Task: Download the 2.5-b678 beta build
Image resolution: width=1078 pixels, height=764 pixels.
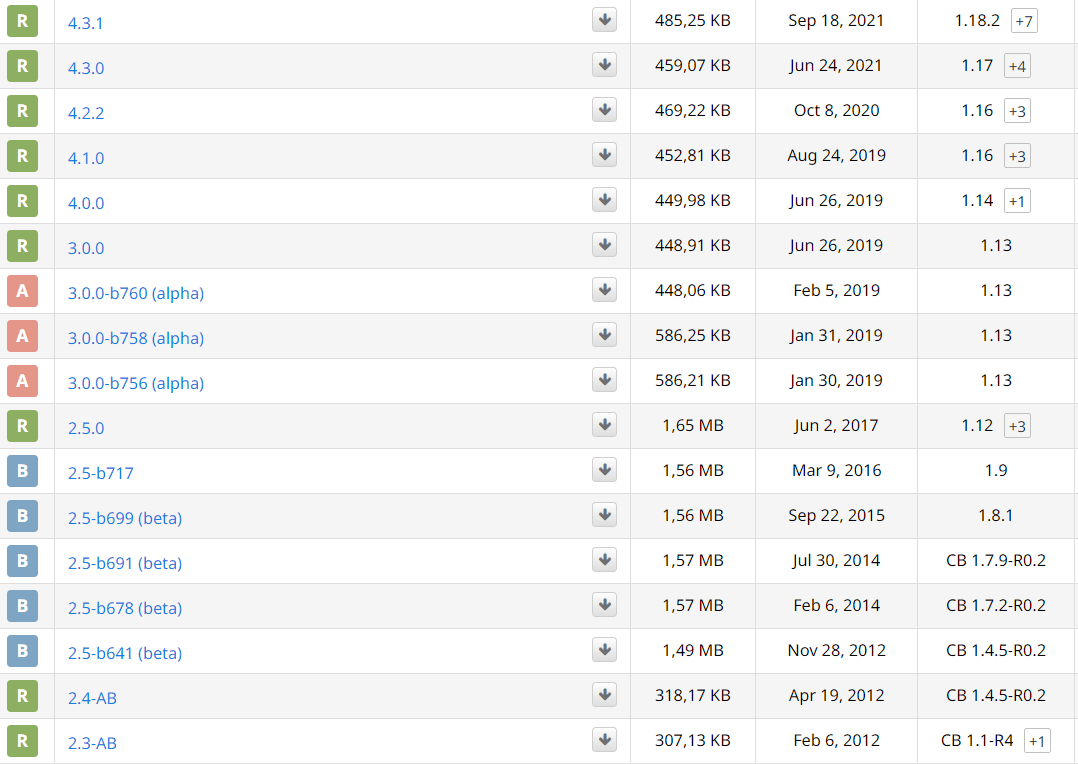Action: (x=604, y=605)
